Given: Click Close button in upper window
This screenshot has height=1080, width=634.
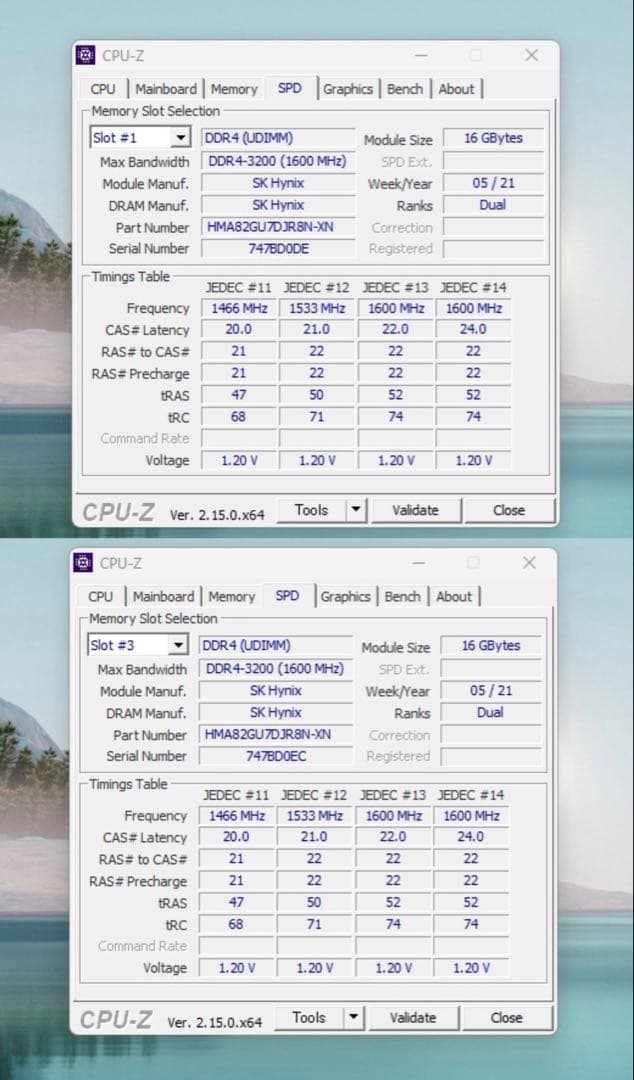Looking at the screenshot, I should pos(509,510).
